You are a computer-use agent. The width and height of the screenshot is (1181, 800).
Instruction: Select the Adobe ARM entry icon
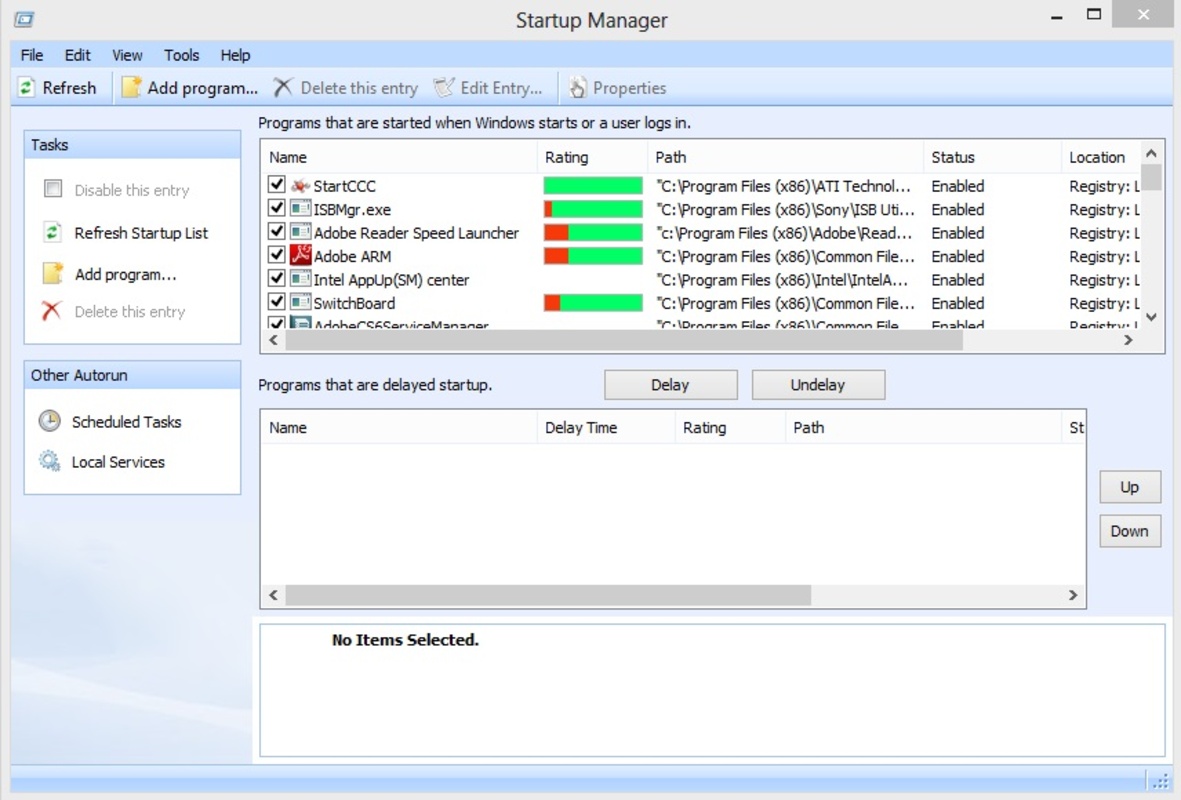pos(300,256)
